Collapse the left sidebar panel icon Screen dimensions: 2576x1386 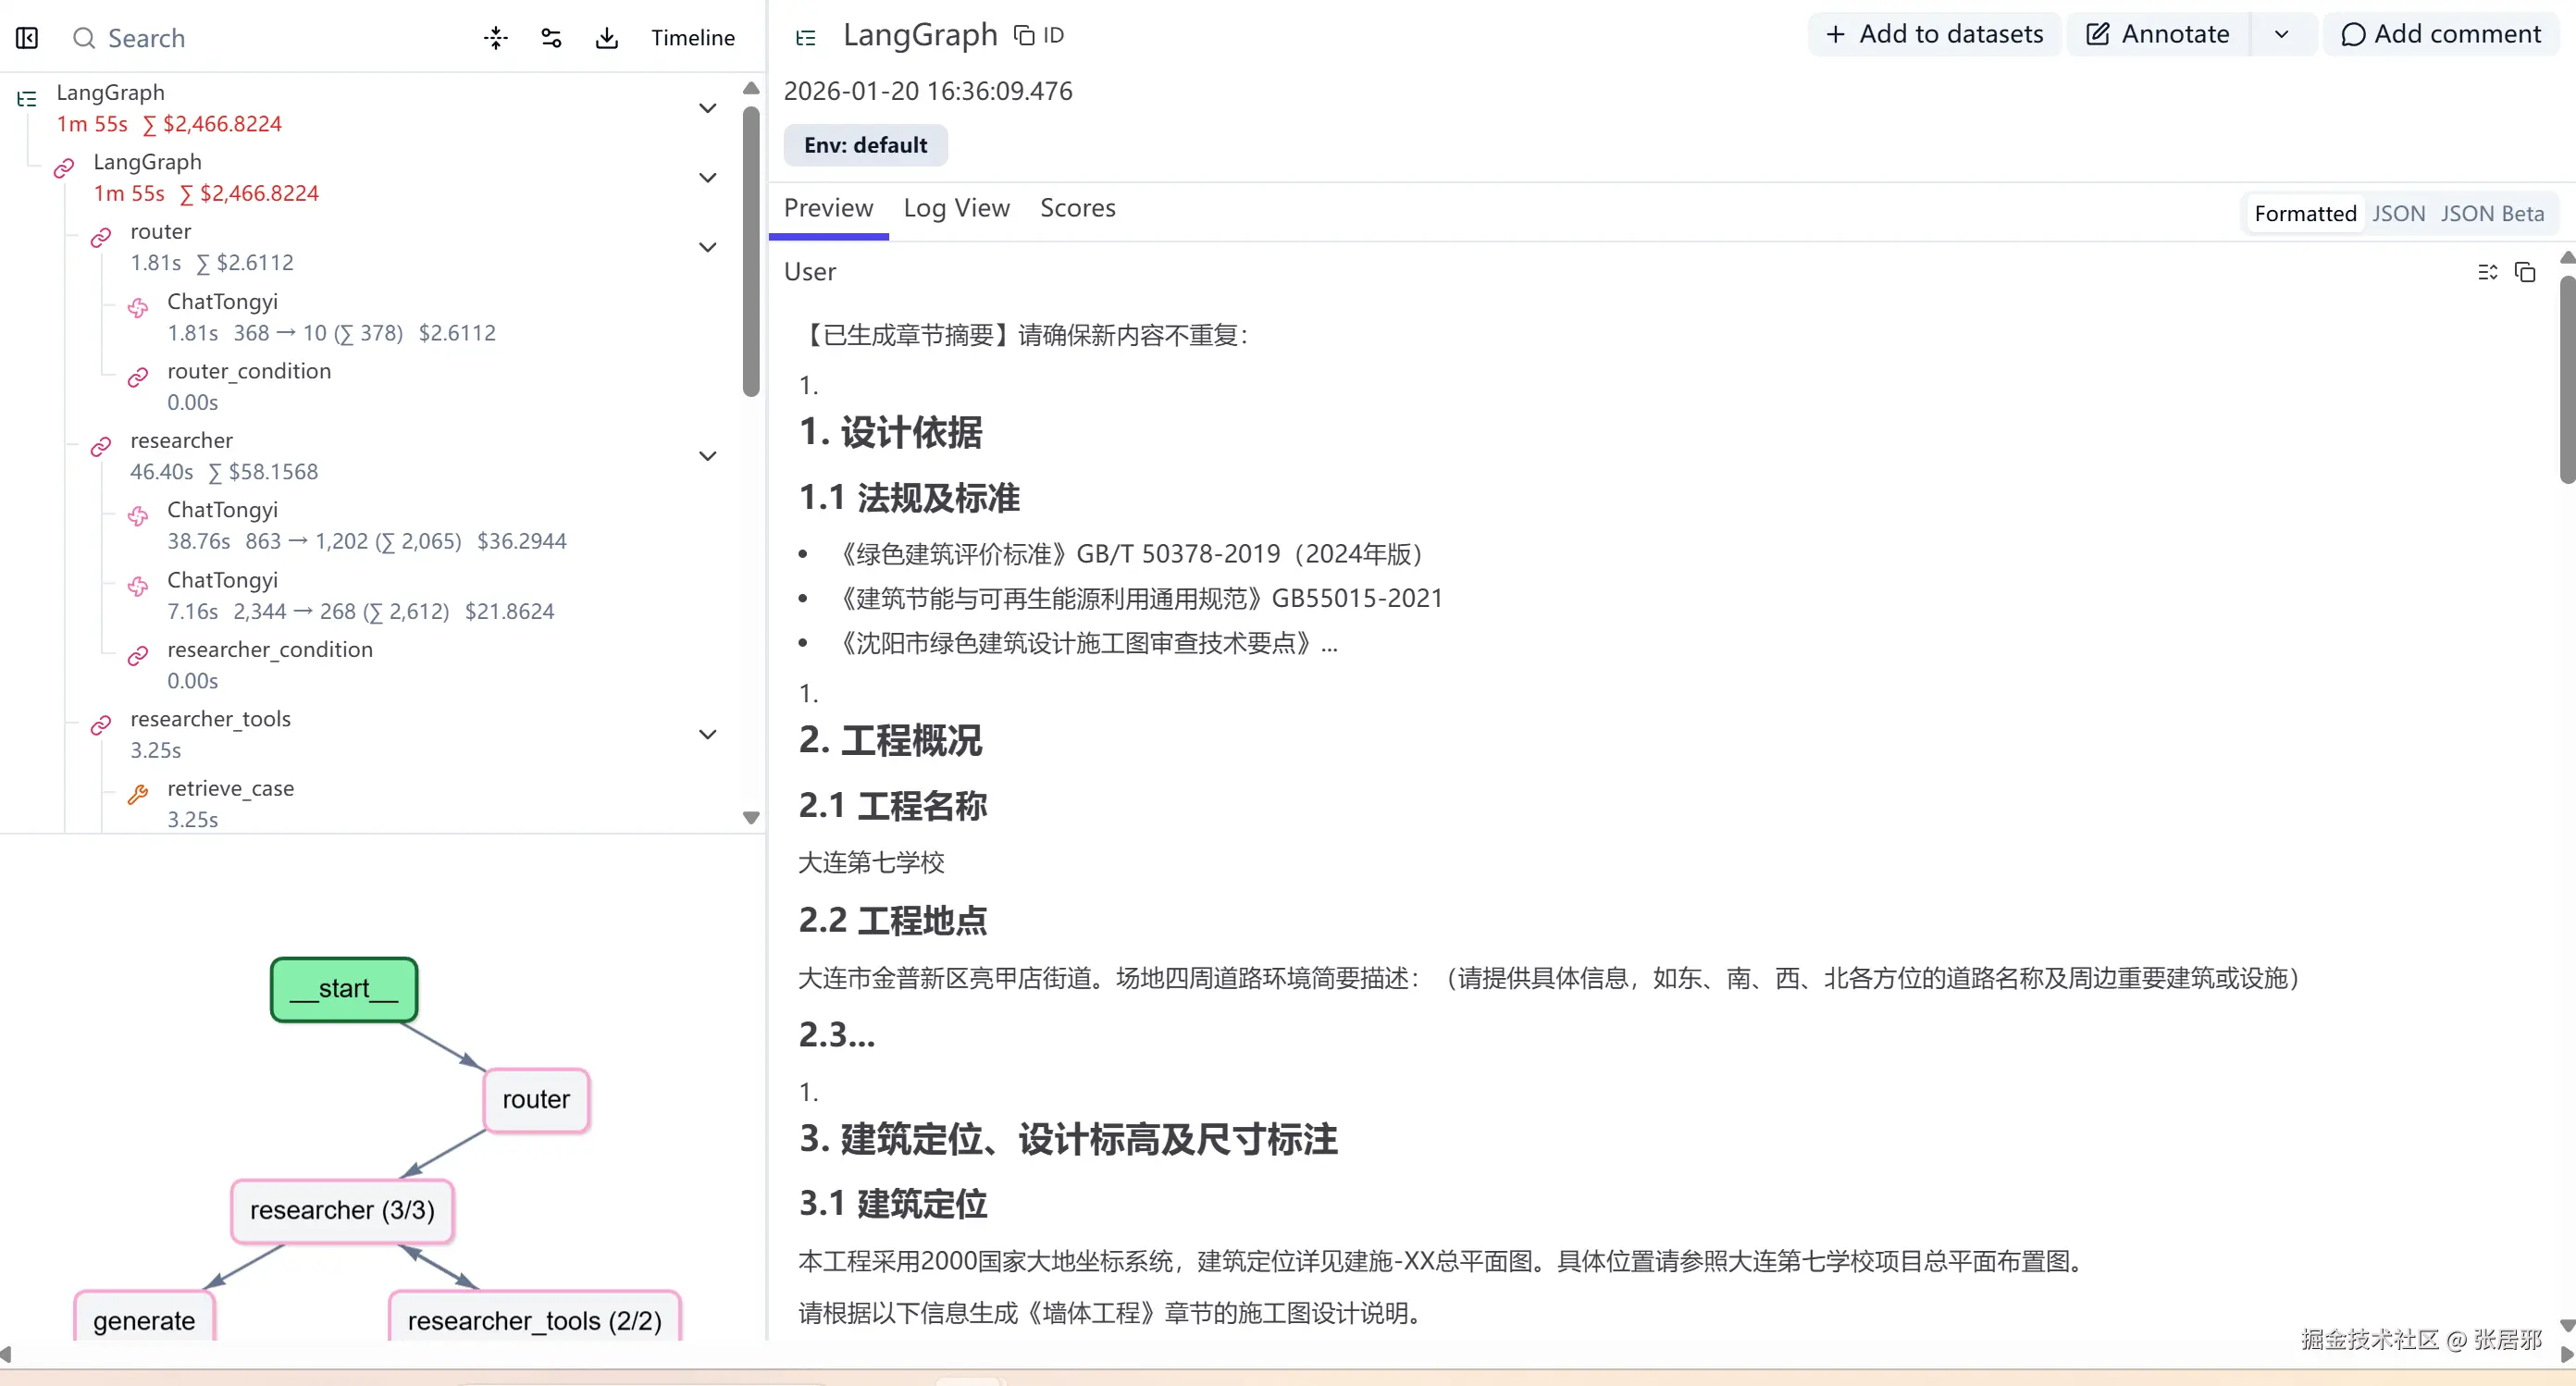(x=27, y=38)
